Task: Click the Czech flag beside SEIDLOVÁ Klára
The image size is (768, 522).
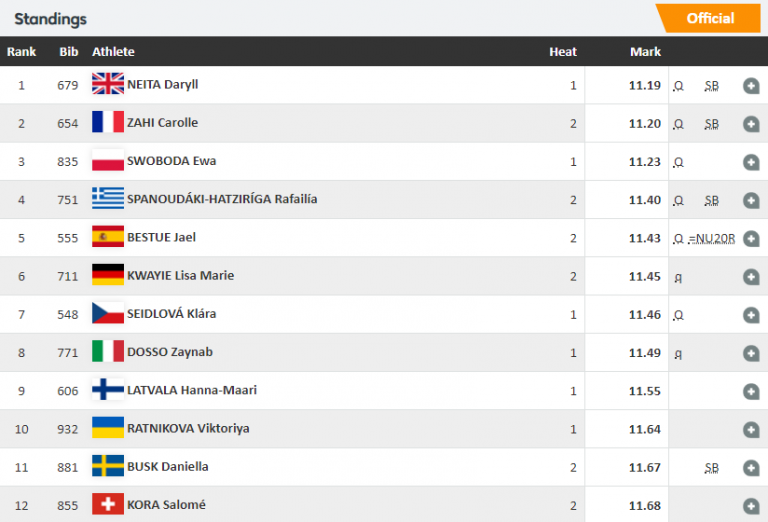Action: [x=107, y=313]
